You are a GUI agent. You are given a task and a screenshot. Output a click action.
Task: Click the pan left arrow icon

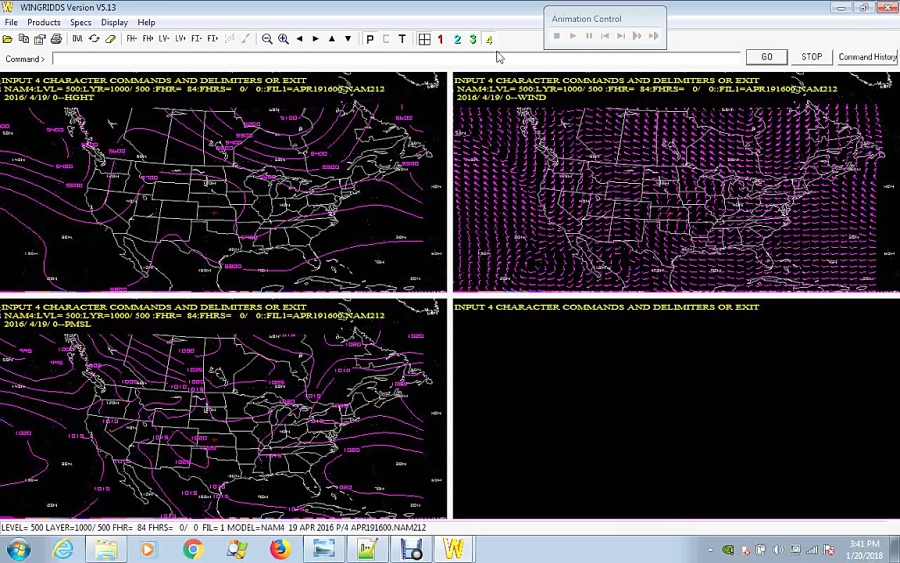click(299, 39)
